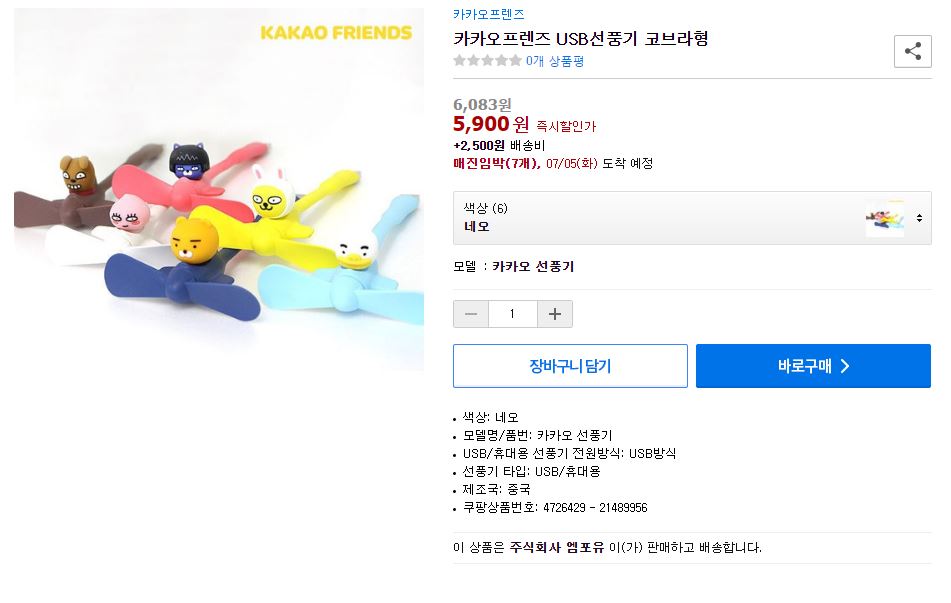
Task: Decrease quantity with the minus button
Action: pos(471,314)
